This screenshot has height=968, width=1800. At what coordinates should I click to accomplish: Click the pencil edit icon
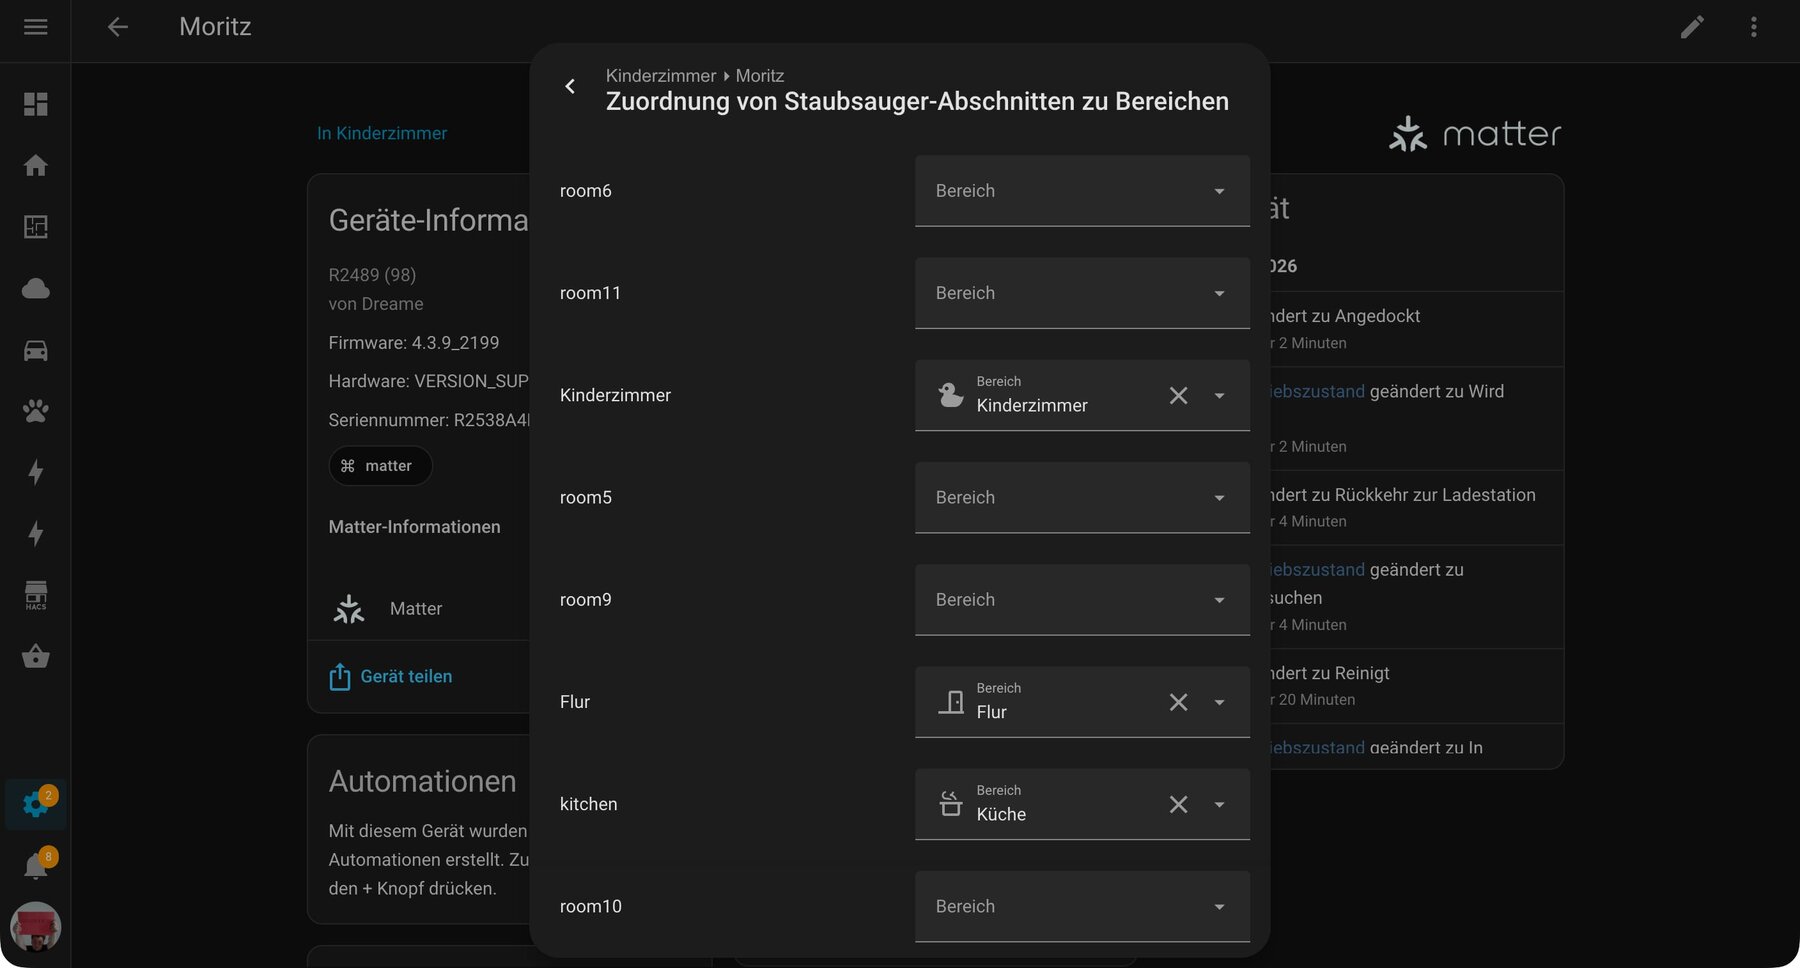click(1691, 27)
